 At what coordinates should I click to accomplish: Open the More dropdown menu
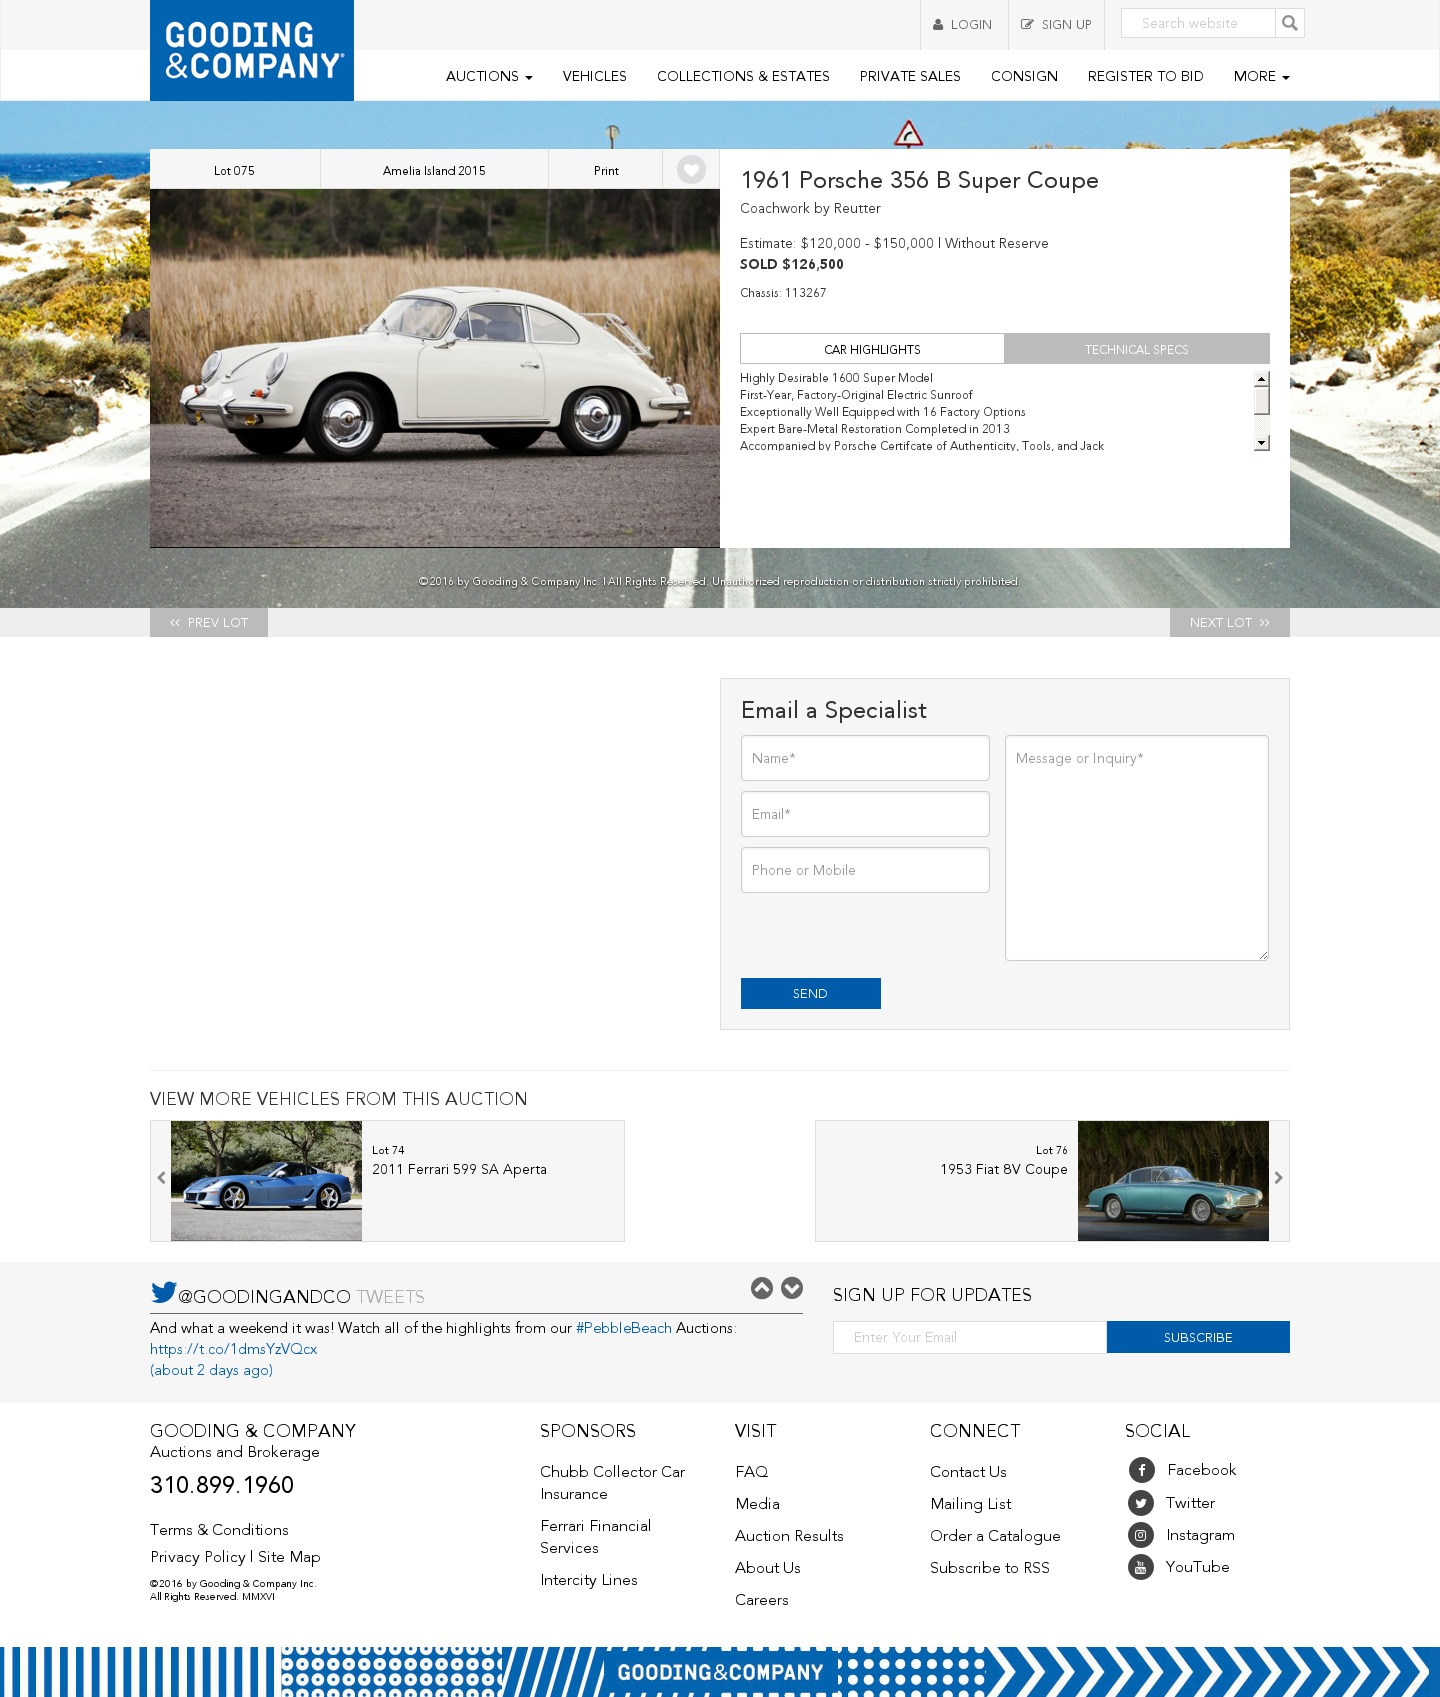click(x=1261, y=76)
